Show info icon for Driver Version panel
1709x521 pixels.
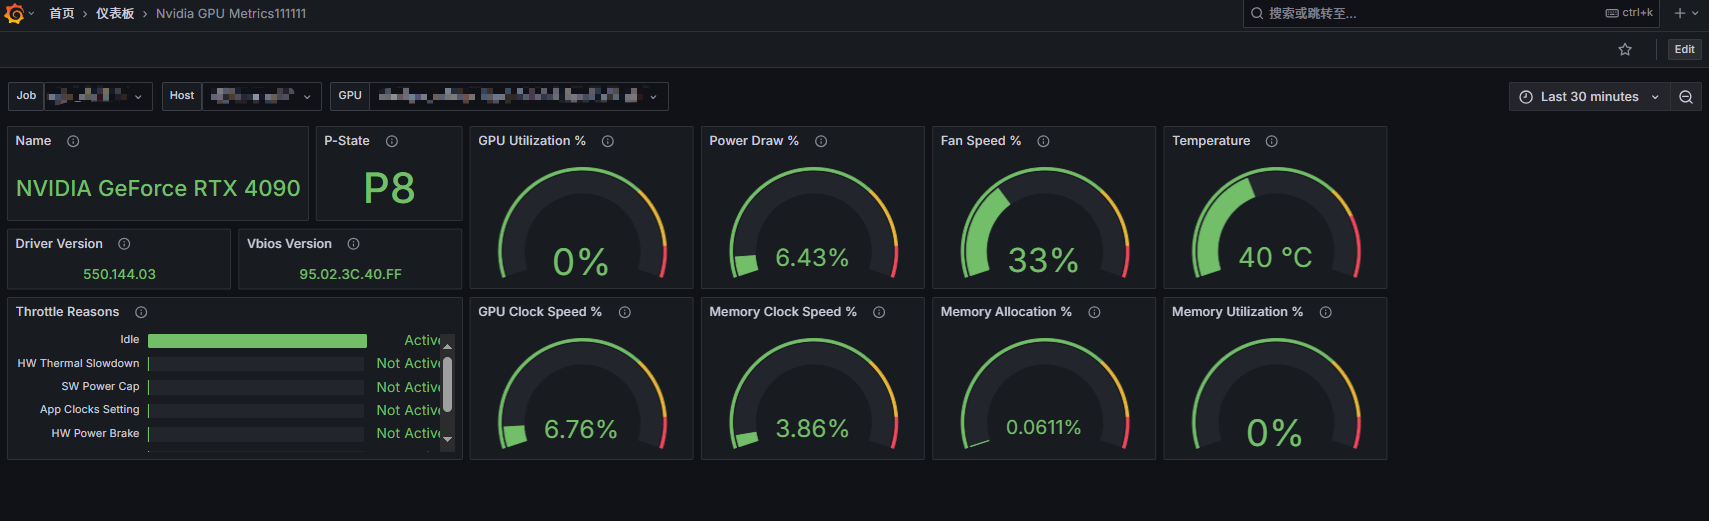pos(124,244)
